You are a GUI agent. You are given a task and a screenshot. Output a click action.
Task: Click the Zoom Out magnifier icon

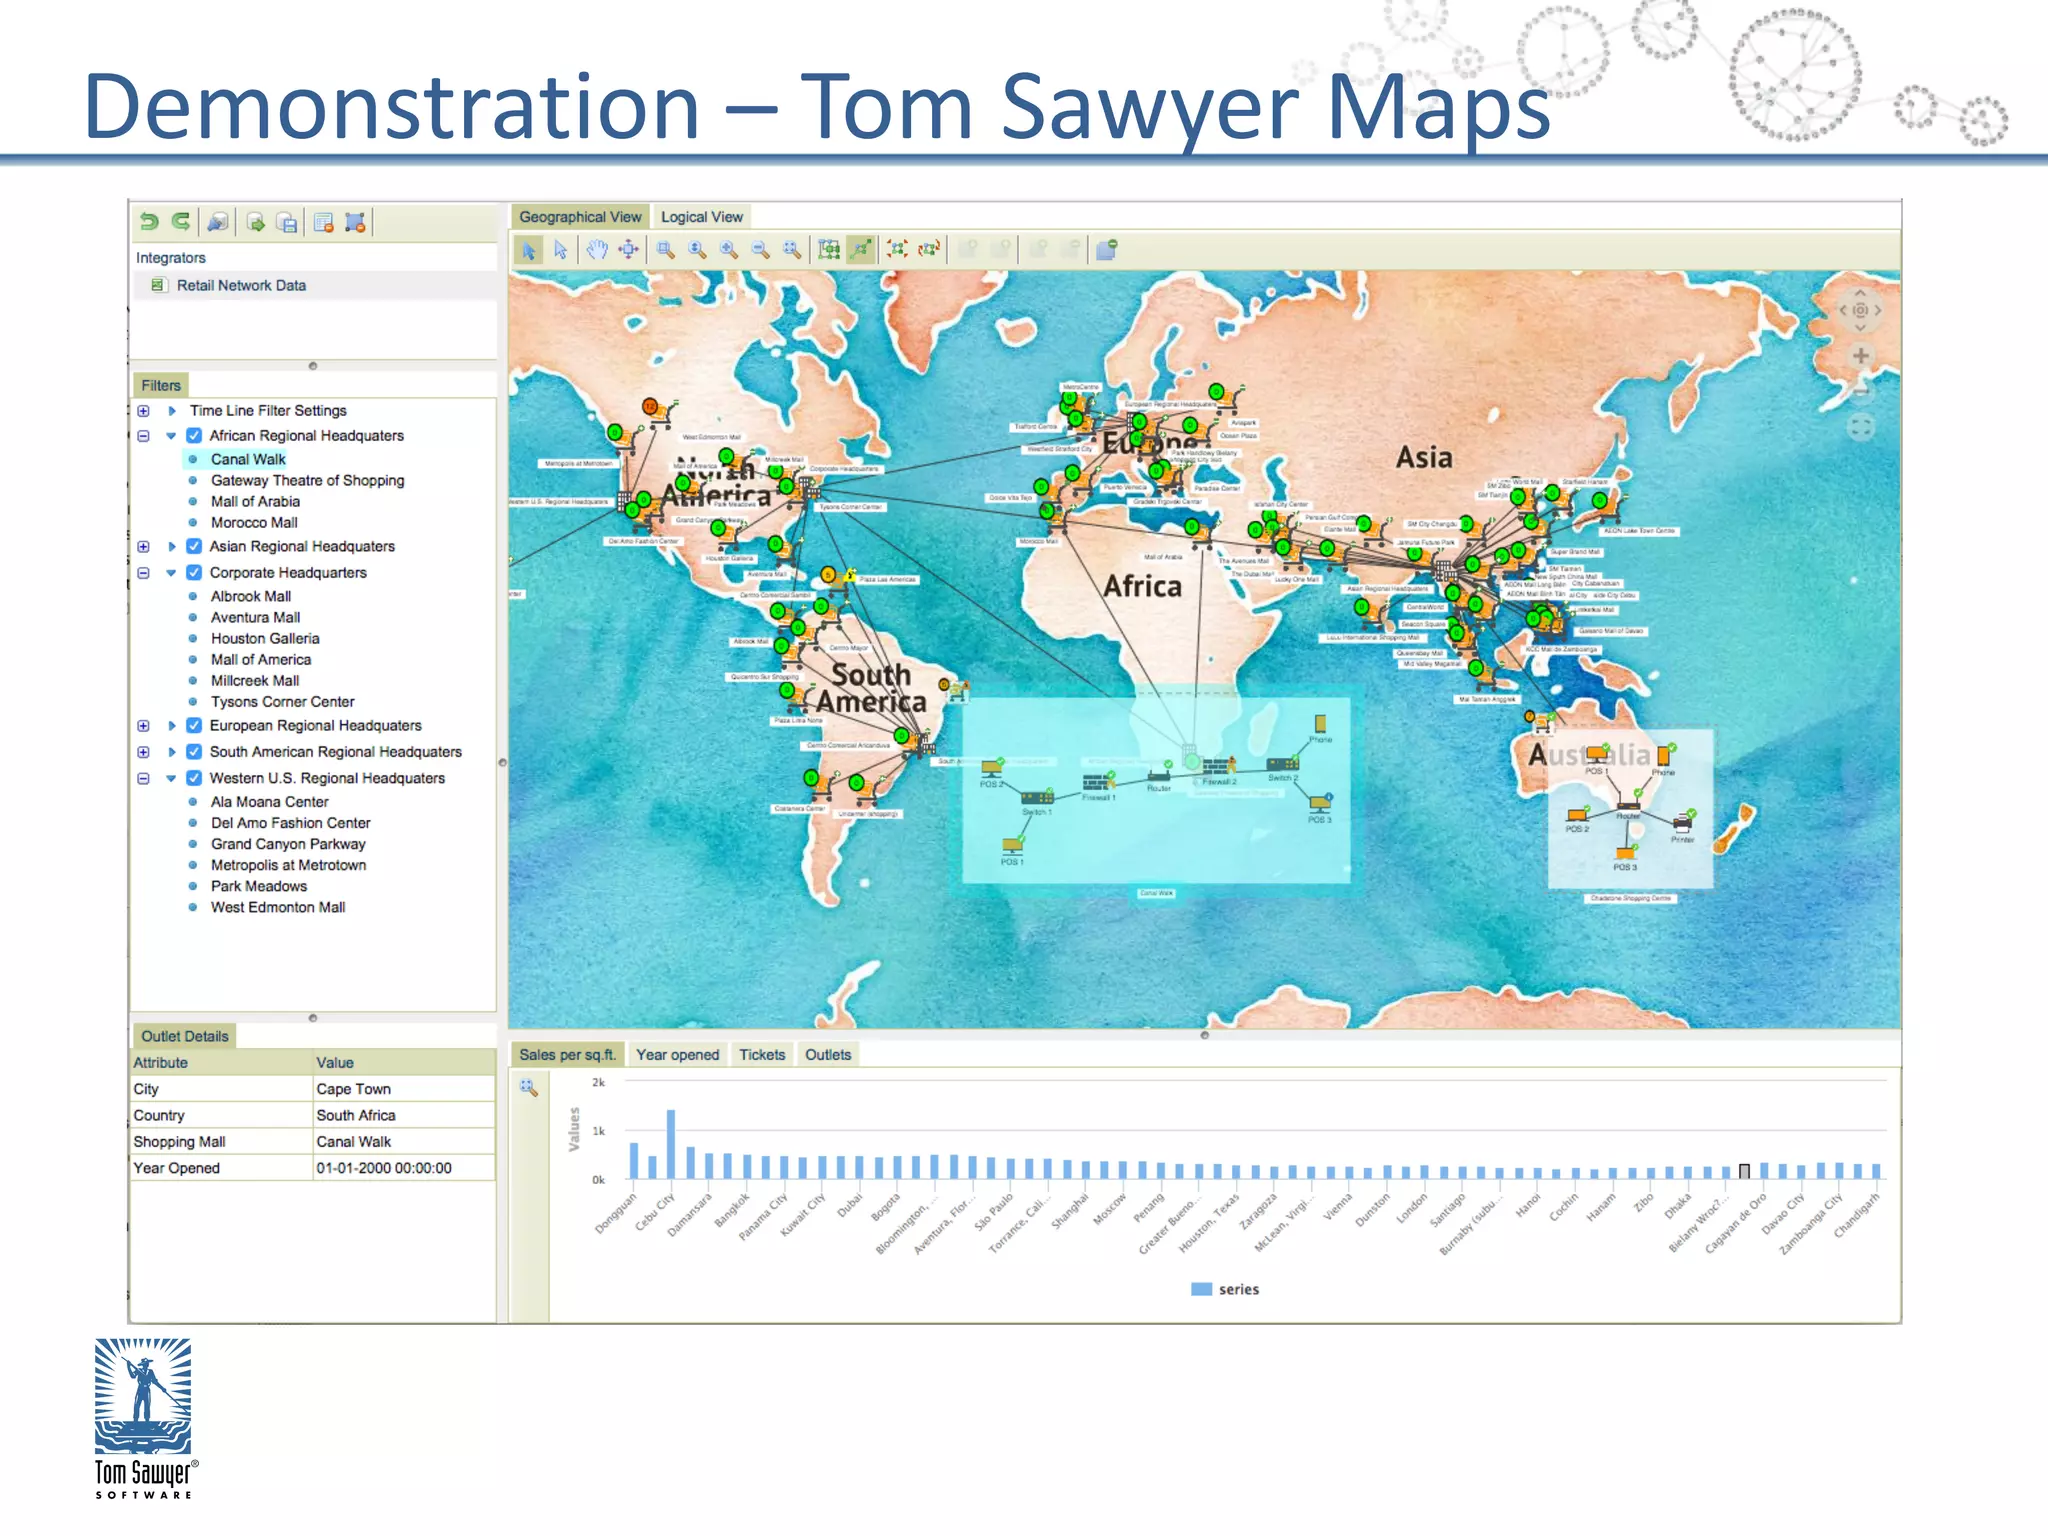(x=761, y=250)
